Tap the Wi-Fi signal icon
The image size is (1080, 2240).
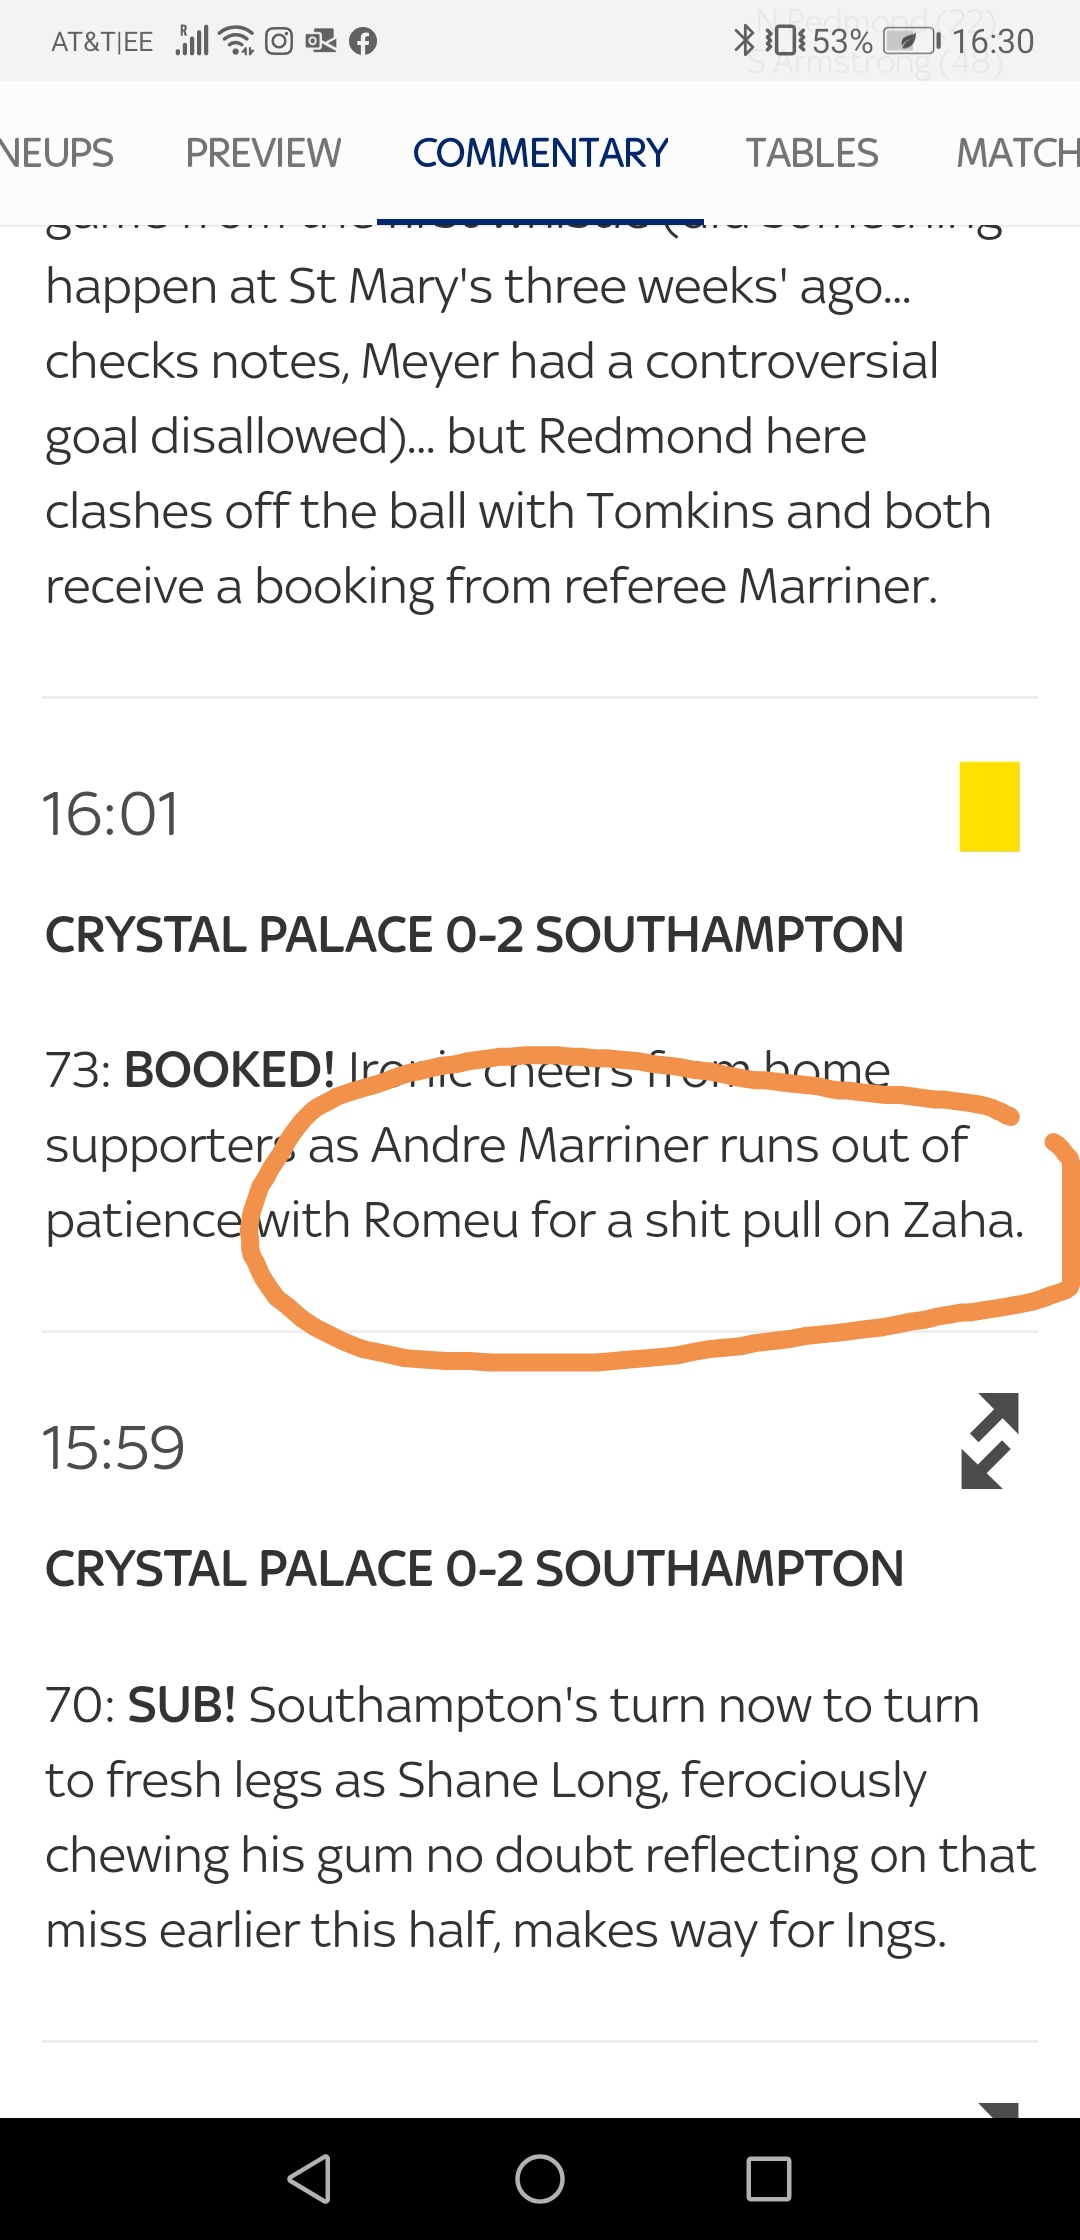point(237,41)
